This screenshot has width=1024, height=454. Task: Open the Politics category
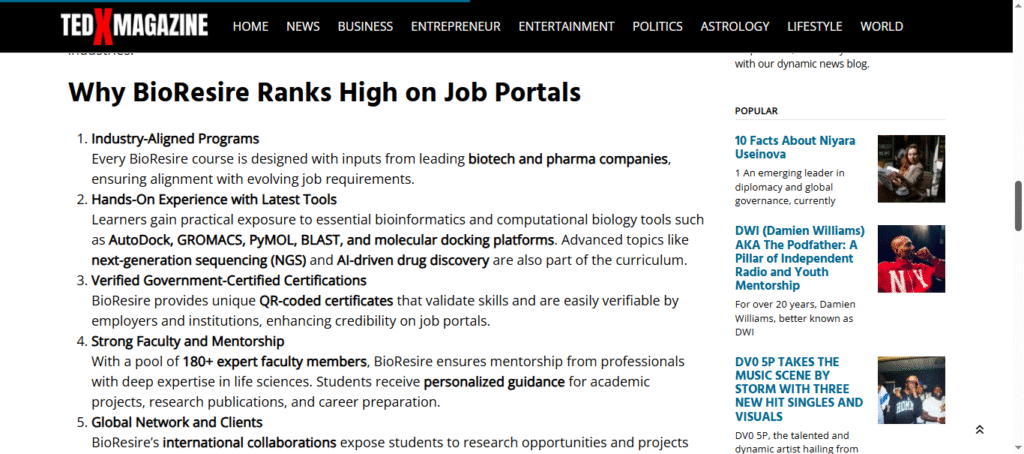tap(657, 26)
